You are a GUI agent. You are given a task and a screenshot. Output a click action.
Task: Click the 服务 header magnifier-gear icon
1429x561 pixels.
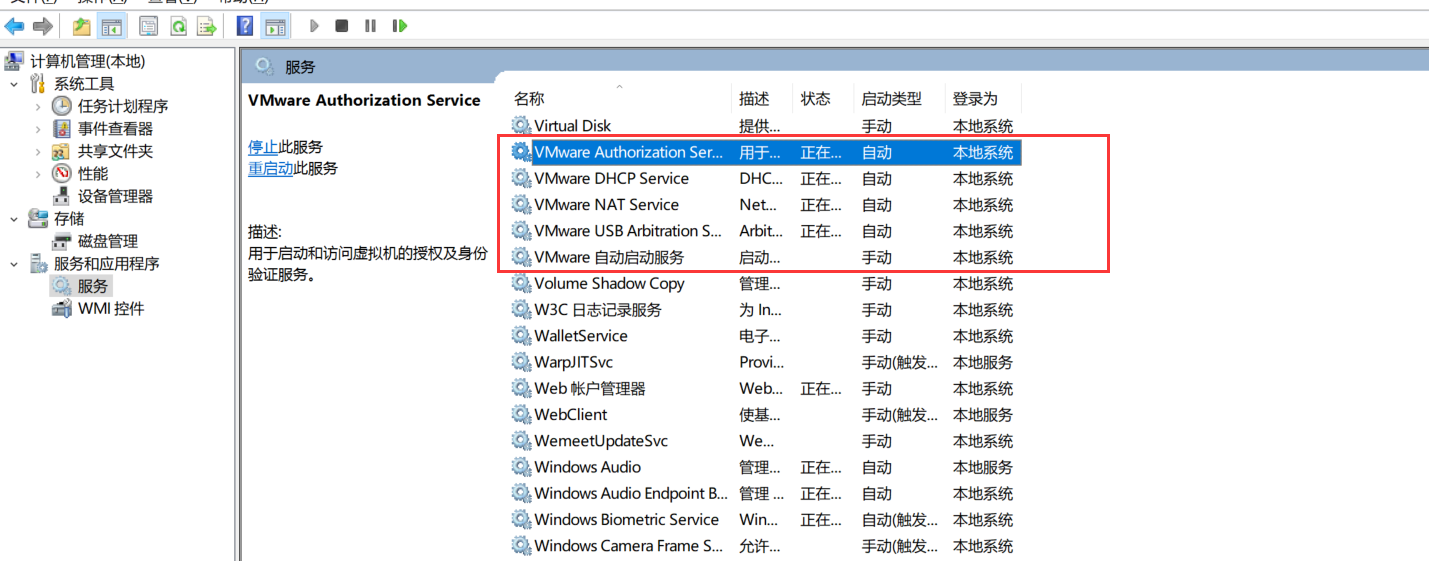pyautogui.click(x=265, y=66)
